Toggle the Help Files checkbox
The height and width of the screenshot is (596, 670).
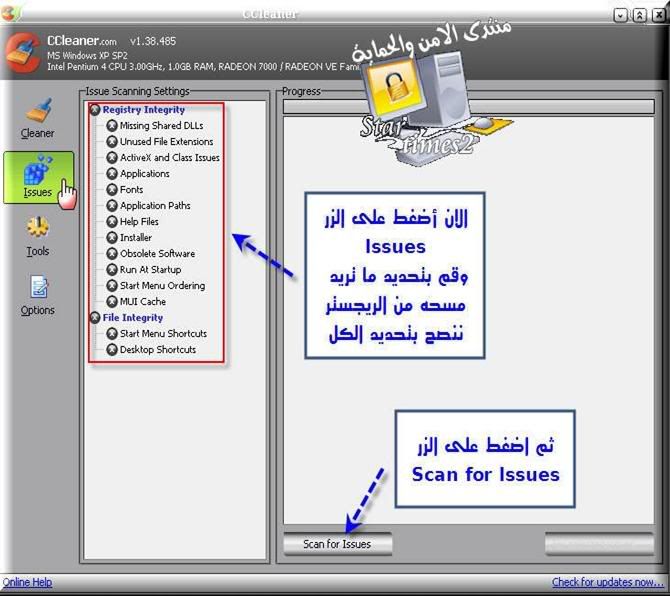(112, 222)
